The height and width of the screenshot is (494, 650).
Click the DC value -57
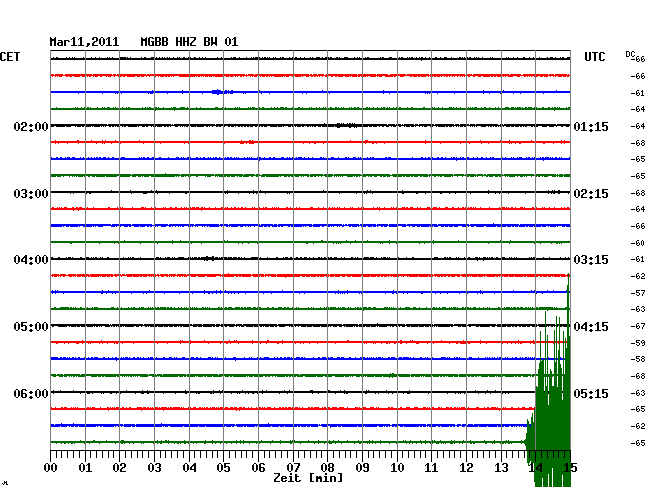tap(638, 293)
